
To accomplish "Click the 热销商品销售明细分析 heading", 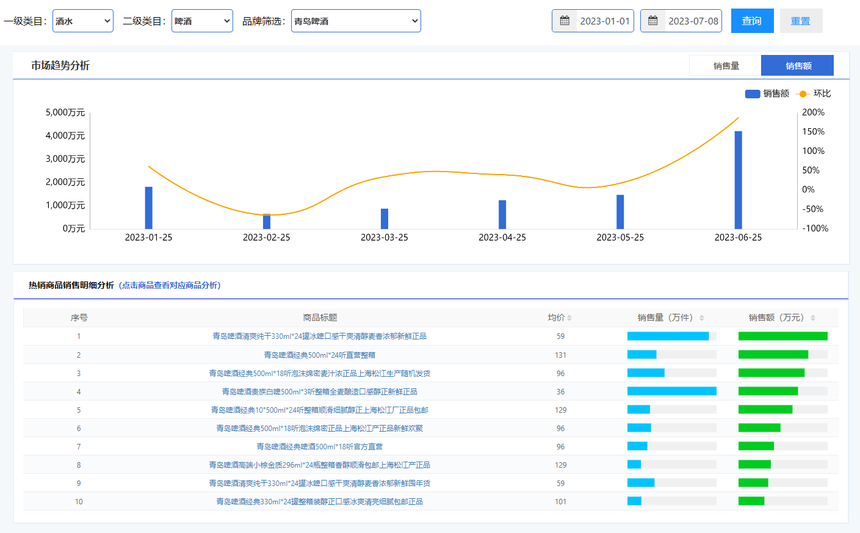I will point(71,285).
